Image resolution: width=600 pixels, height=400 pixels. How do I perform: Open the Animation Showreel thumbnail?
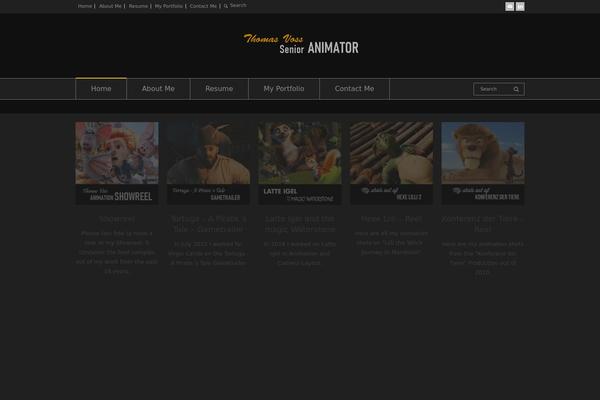click(x=117, y=163)
